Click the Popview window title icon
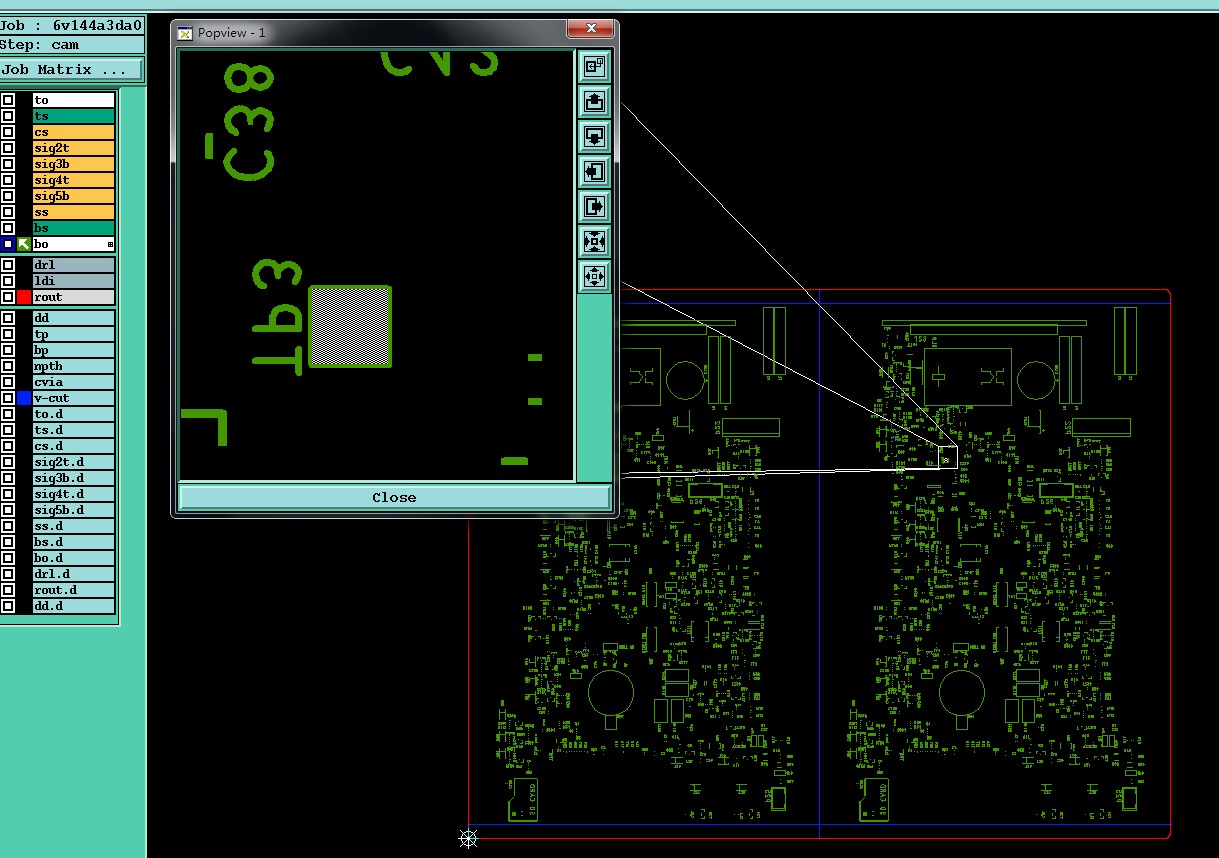This screenshot has height=858, width=1219. (185, 33)
